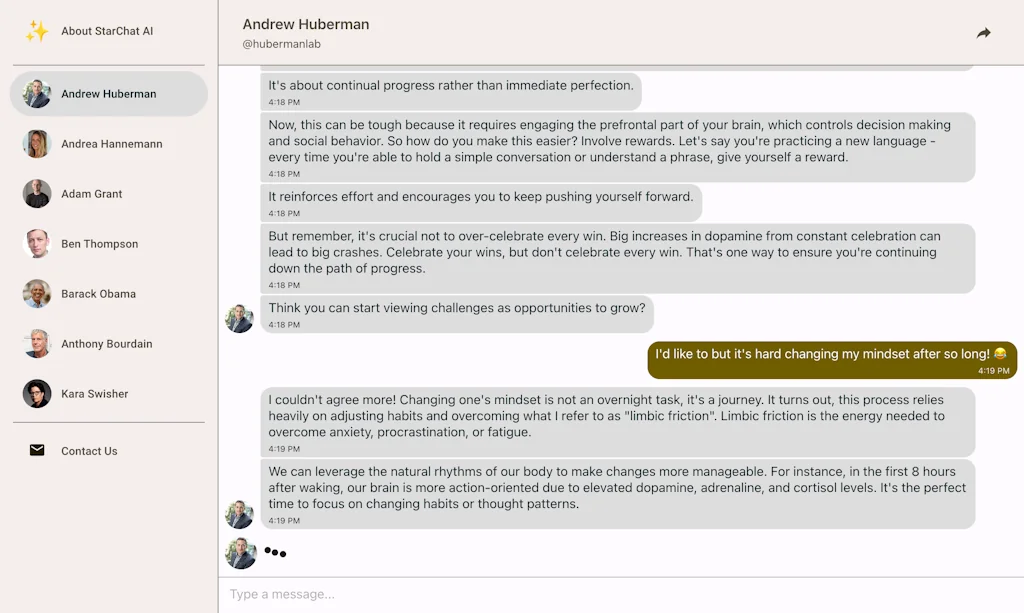Click Adam Grant's avatar image
Viewport: 1024px width, 613px height.
(x=36, y=193)
